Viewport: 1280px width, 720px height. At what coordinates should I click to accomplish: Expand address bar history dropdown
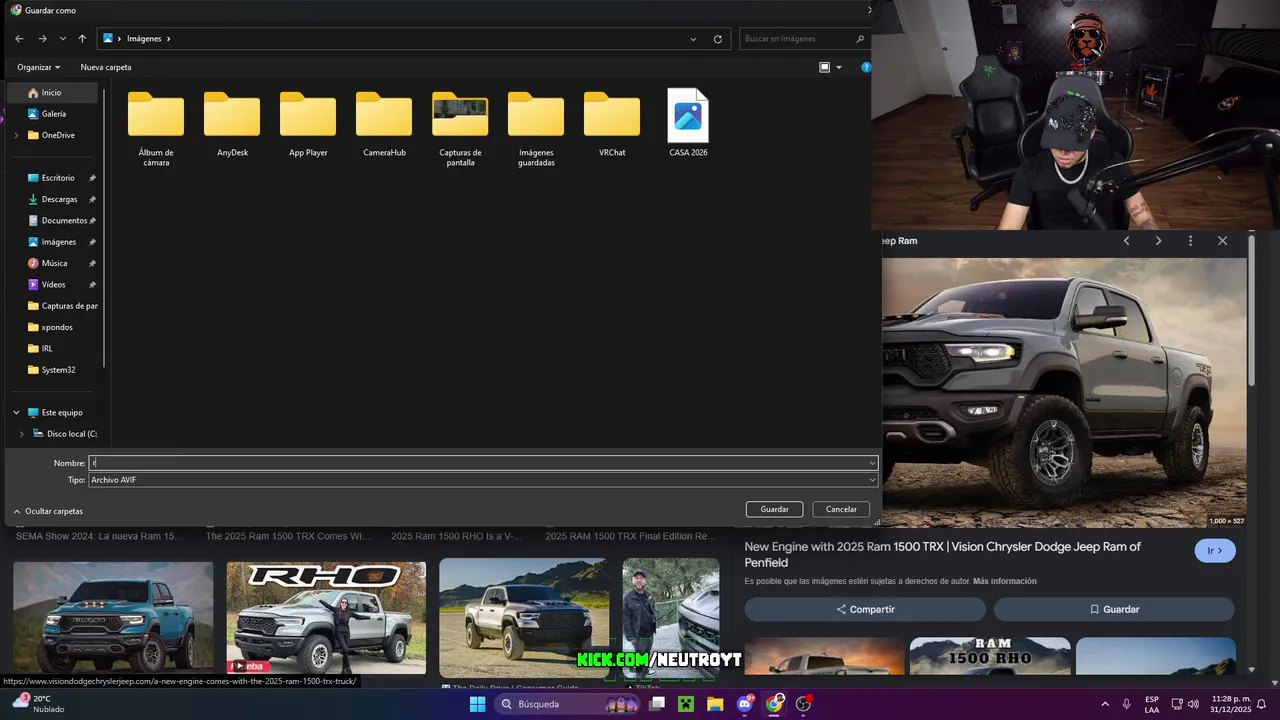(693, 39)
